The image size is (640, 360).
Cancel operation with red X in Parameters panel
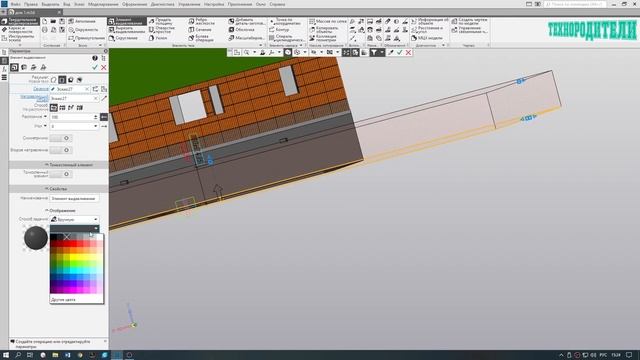coord(104,67)
